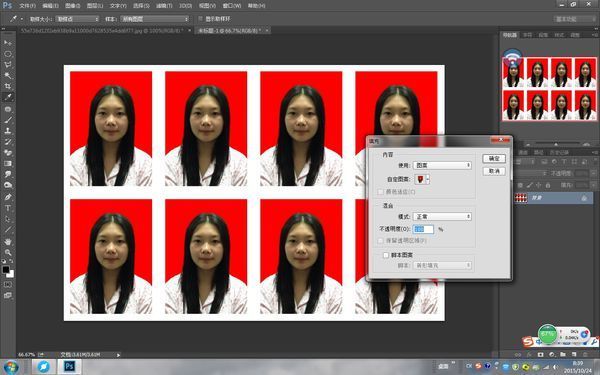Image resolution: width=600 pixels, height=375 pixels.
Task: Open the 使用 dropdown in the Fill dialog
Action: click(x=442, y=165)
